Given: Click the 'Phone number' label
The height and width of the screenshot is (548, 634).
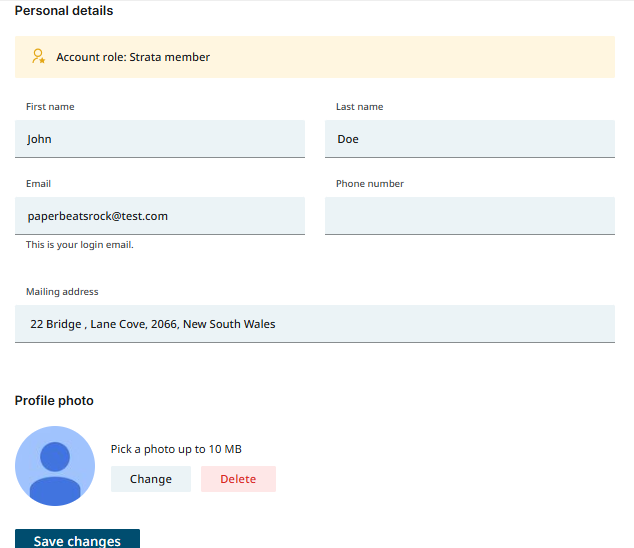Looking at the screenshot, I should (x=370, y=184).
